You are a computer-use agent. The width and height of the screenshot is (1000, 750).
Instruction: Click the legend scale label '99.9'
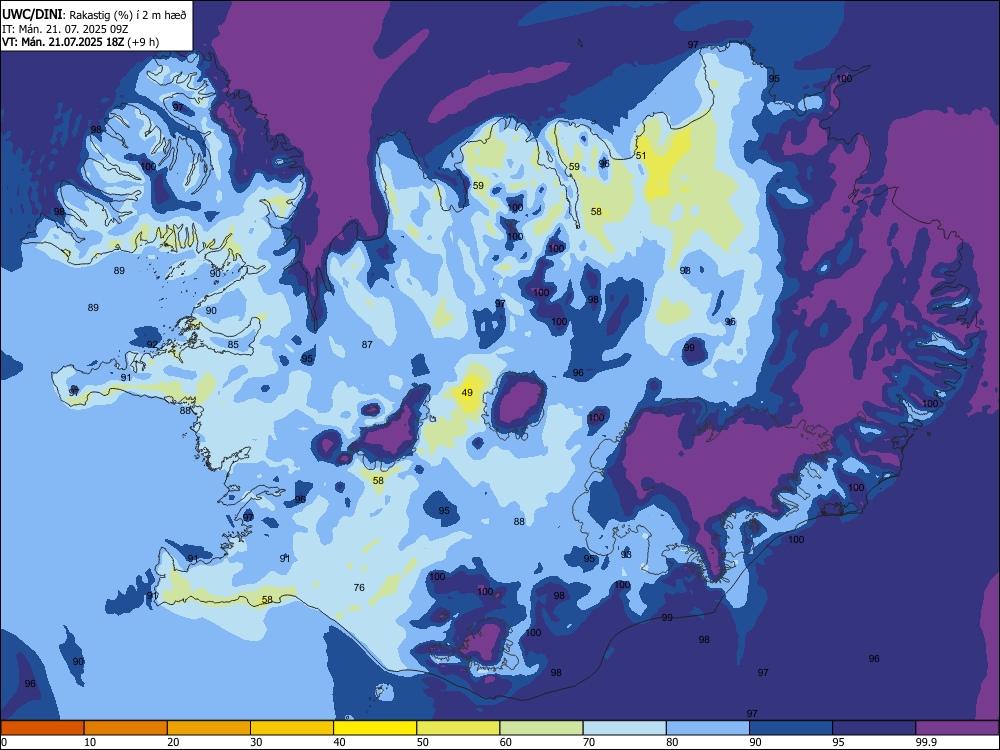(x=925, y=742)
